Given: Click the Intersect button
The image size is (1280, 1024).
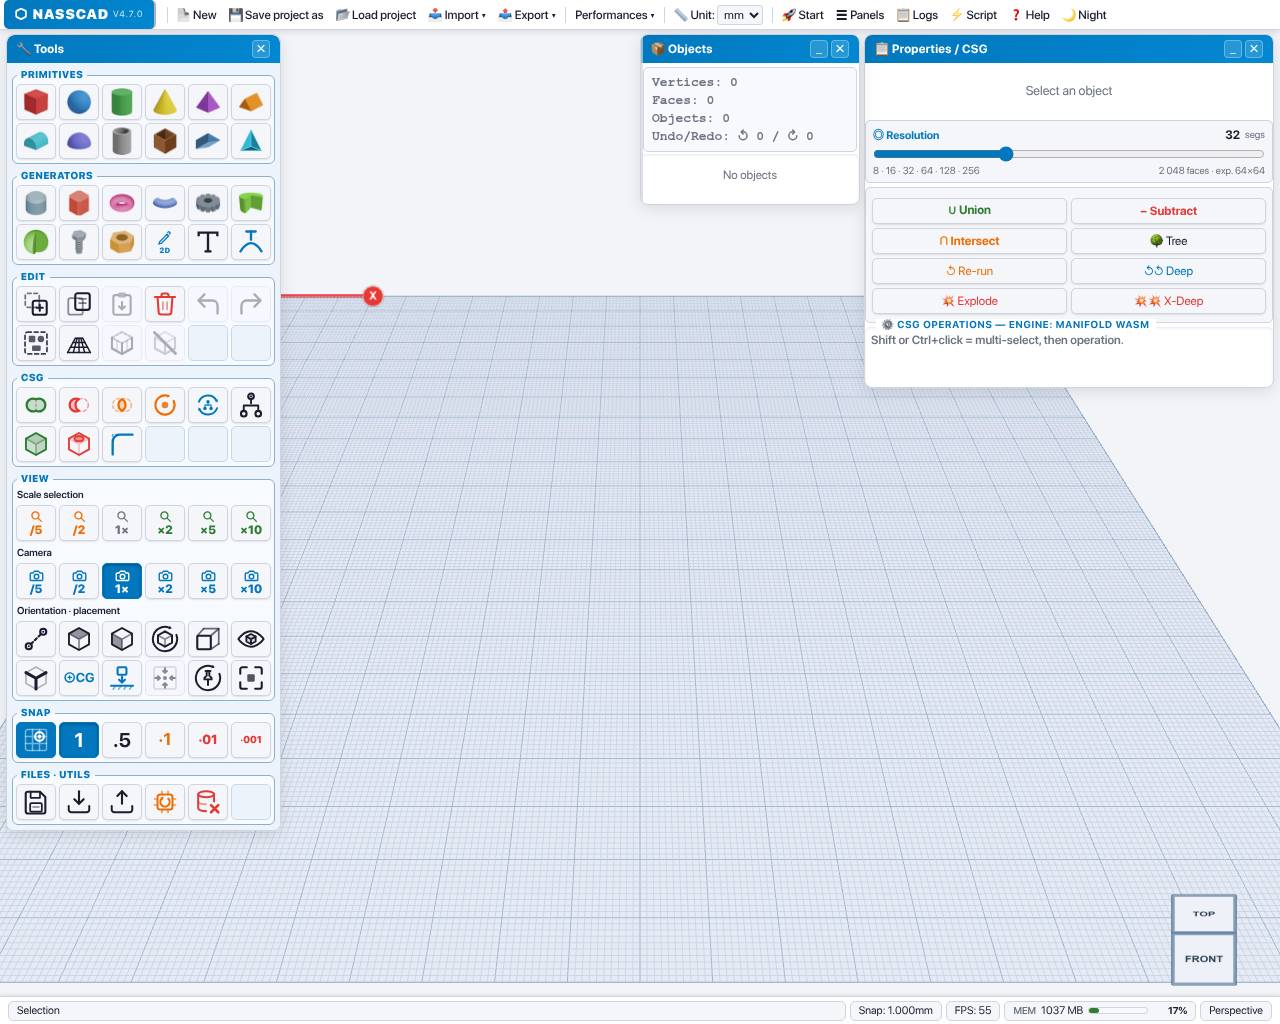Looking at the screenshot, I should pyautogui.click(x=969, y=241).
